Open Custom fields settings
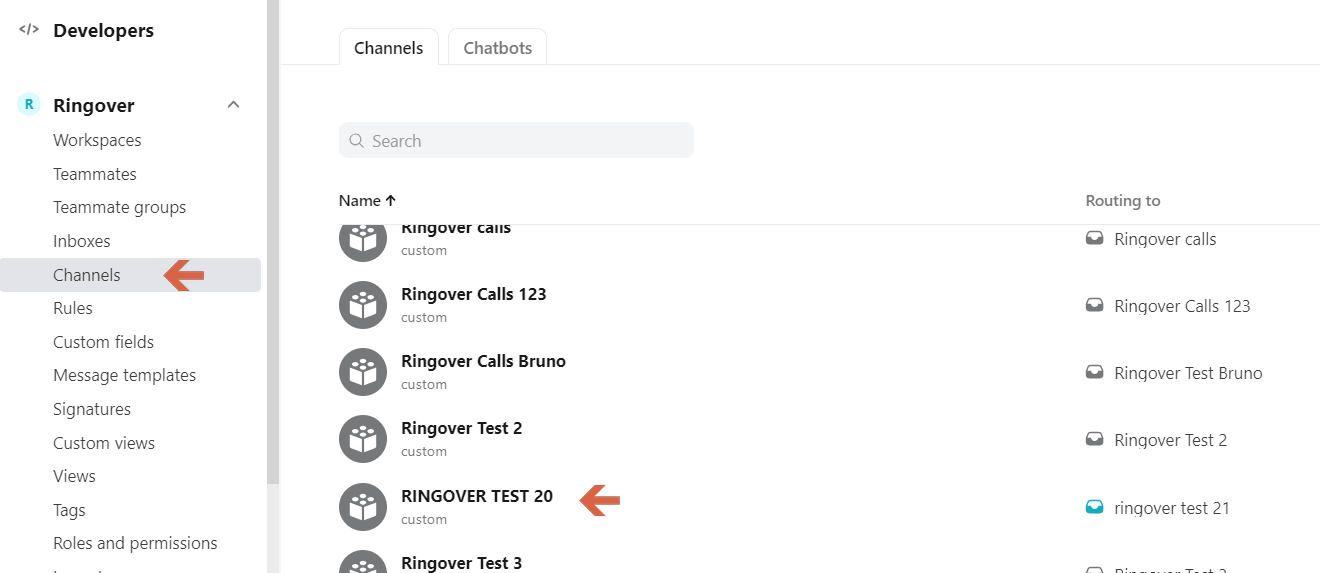Image resolution: width=1320 pixels, height=573 pixels. (x=104, y=342)
